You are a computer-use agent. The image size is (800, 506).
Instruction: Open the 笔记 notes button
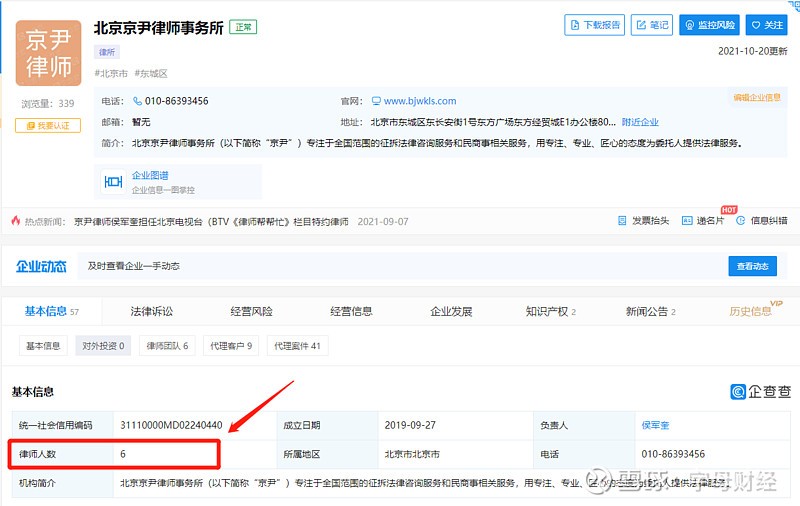pos(651,25)
